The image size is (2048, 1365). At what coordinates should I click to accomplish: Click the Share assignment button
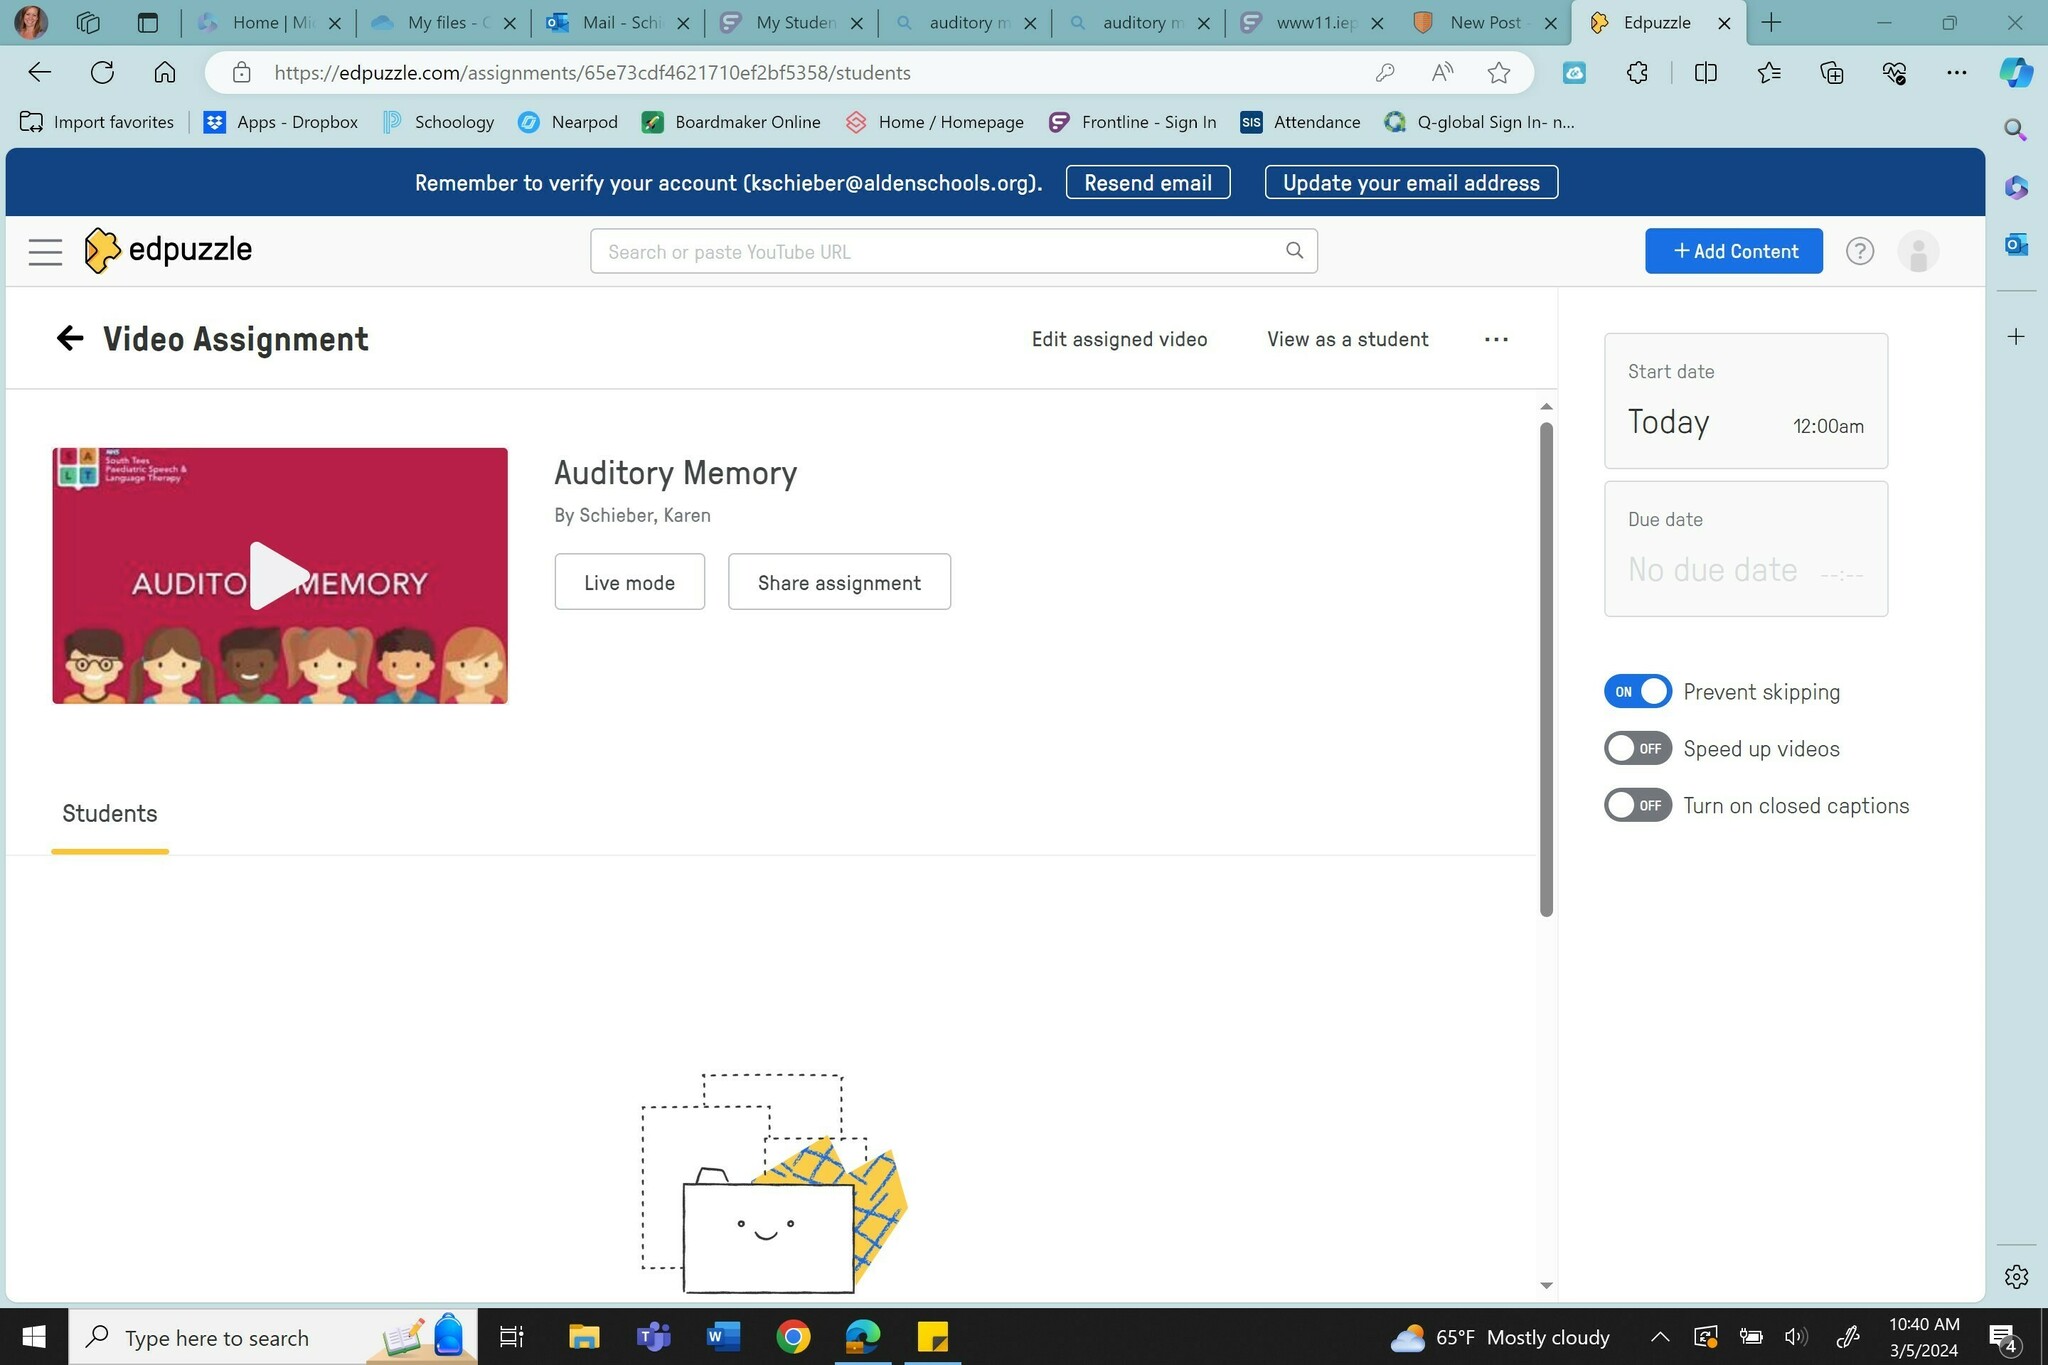coord(839,582)
